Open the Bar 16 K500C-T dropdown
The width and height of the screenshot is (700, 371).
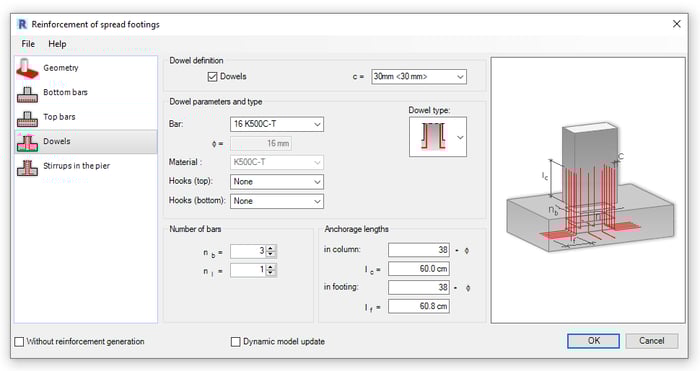(277, 124)
